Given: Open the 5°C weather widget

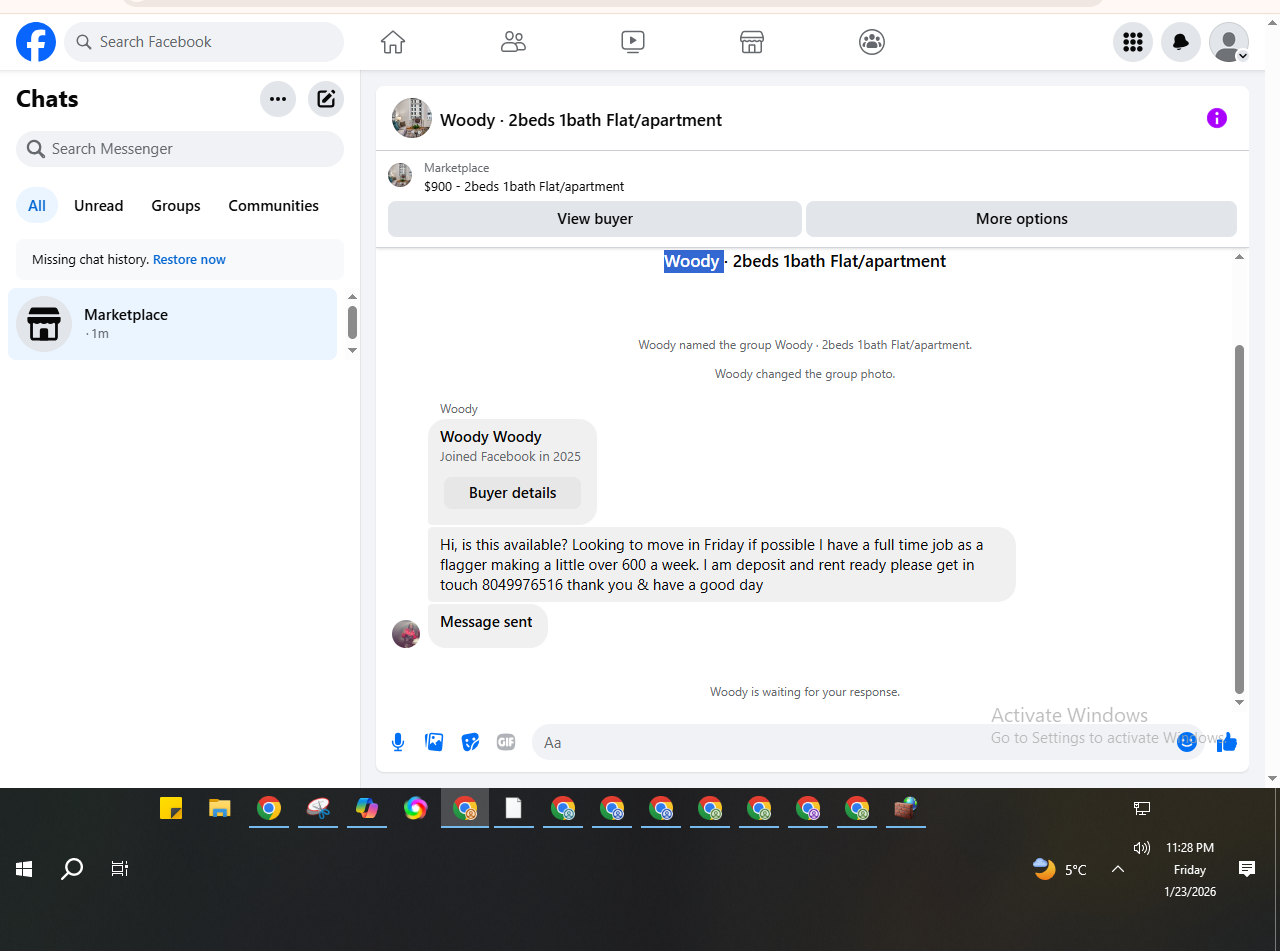Looking at the screenshot, I should [1060, 869].
